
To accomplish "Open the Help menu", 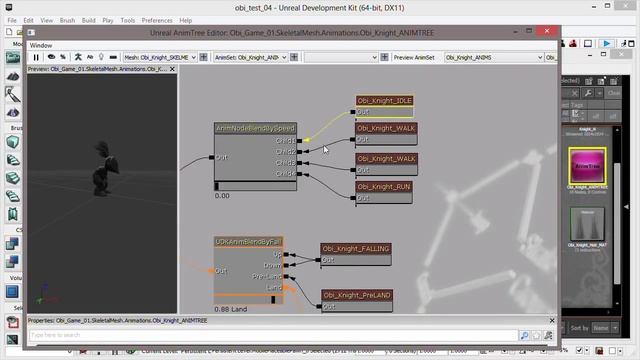I will click(x=186, y=20).
